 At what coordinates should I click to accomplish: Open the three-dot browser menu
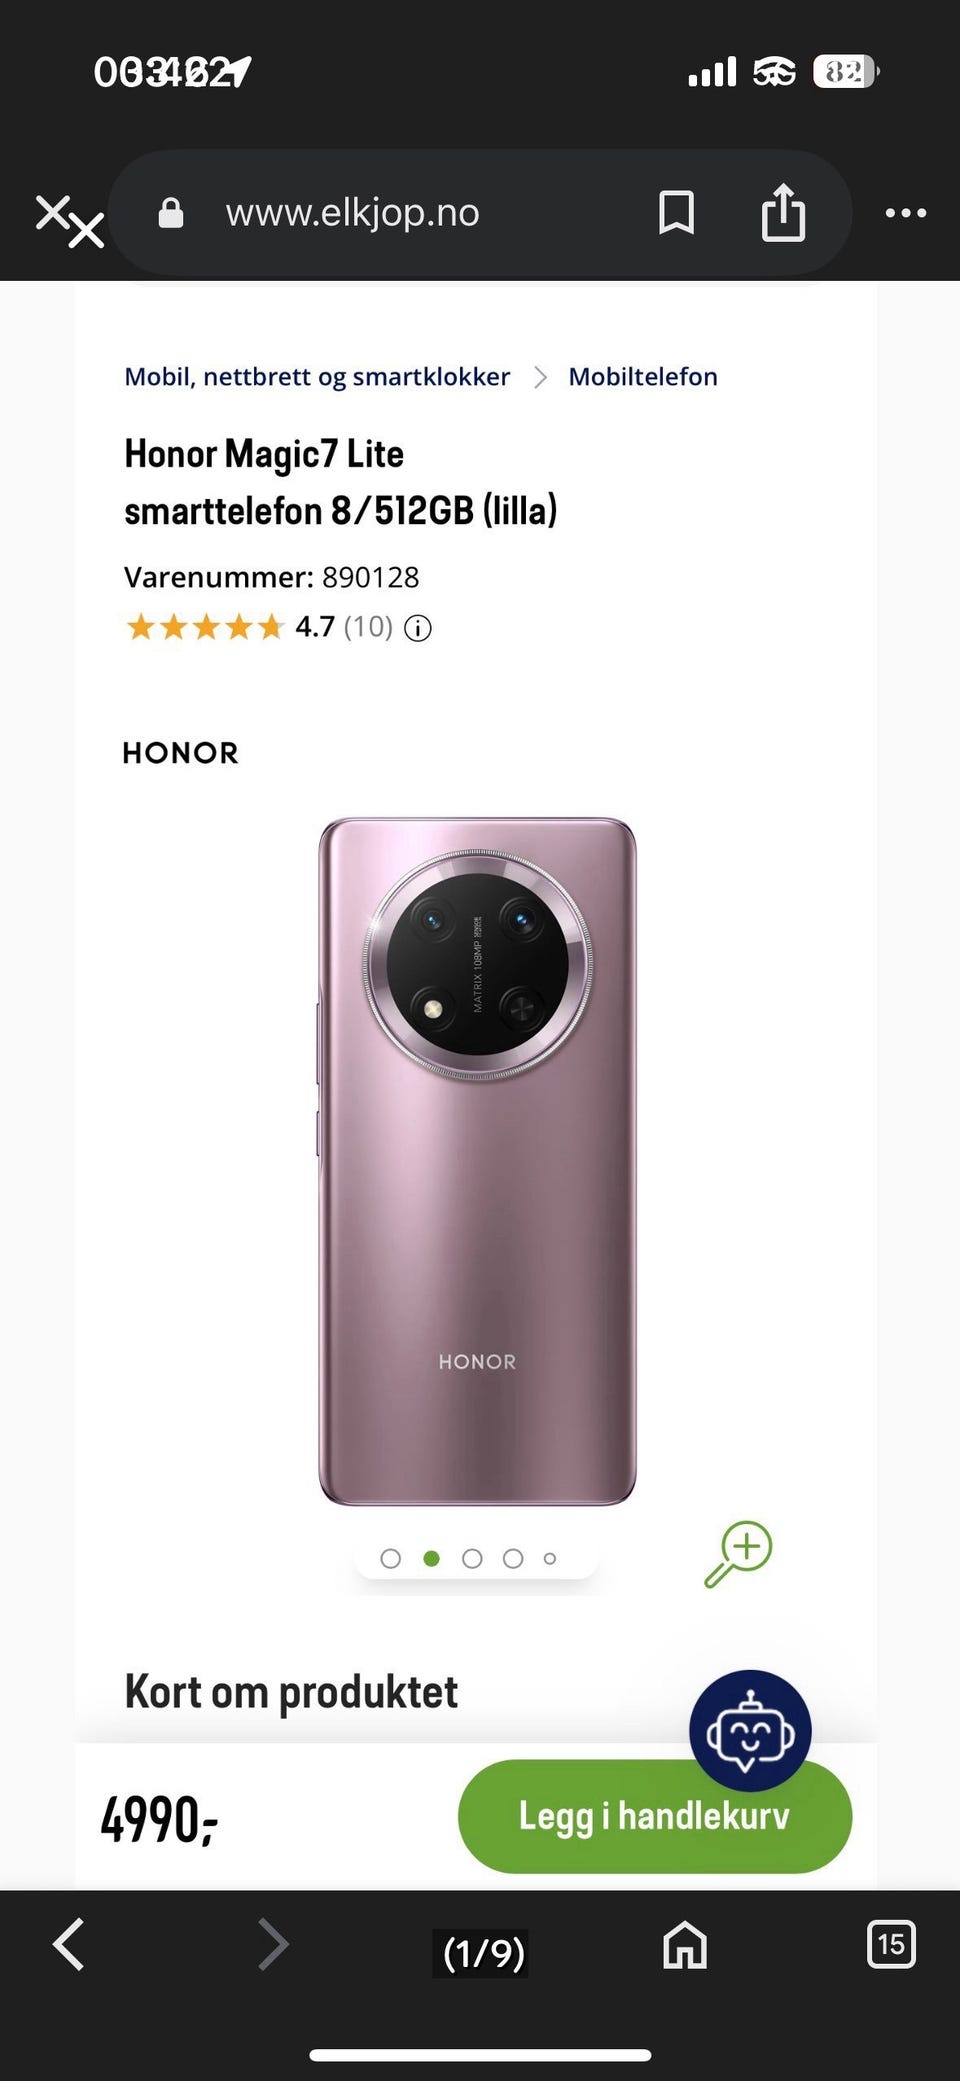tap(906, 213)
